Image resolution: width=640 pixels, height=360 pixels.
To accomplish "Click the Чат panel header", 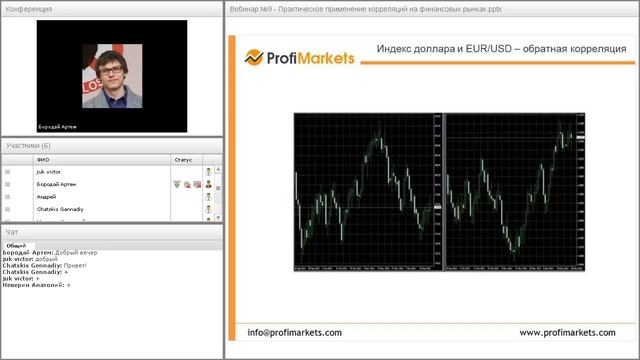I will tap(112, 232).
